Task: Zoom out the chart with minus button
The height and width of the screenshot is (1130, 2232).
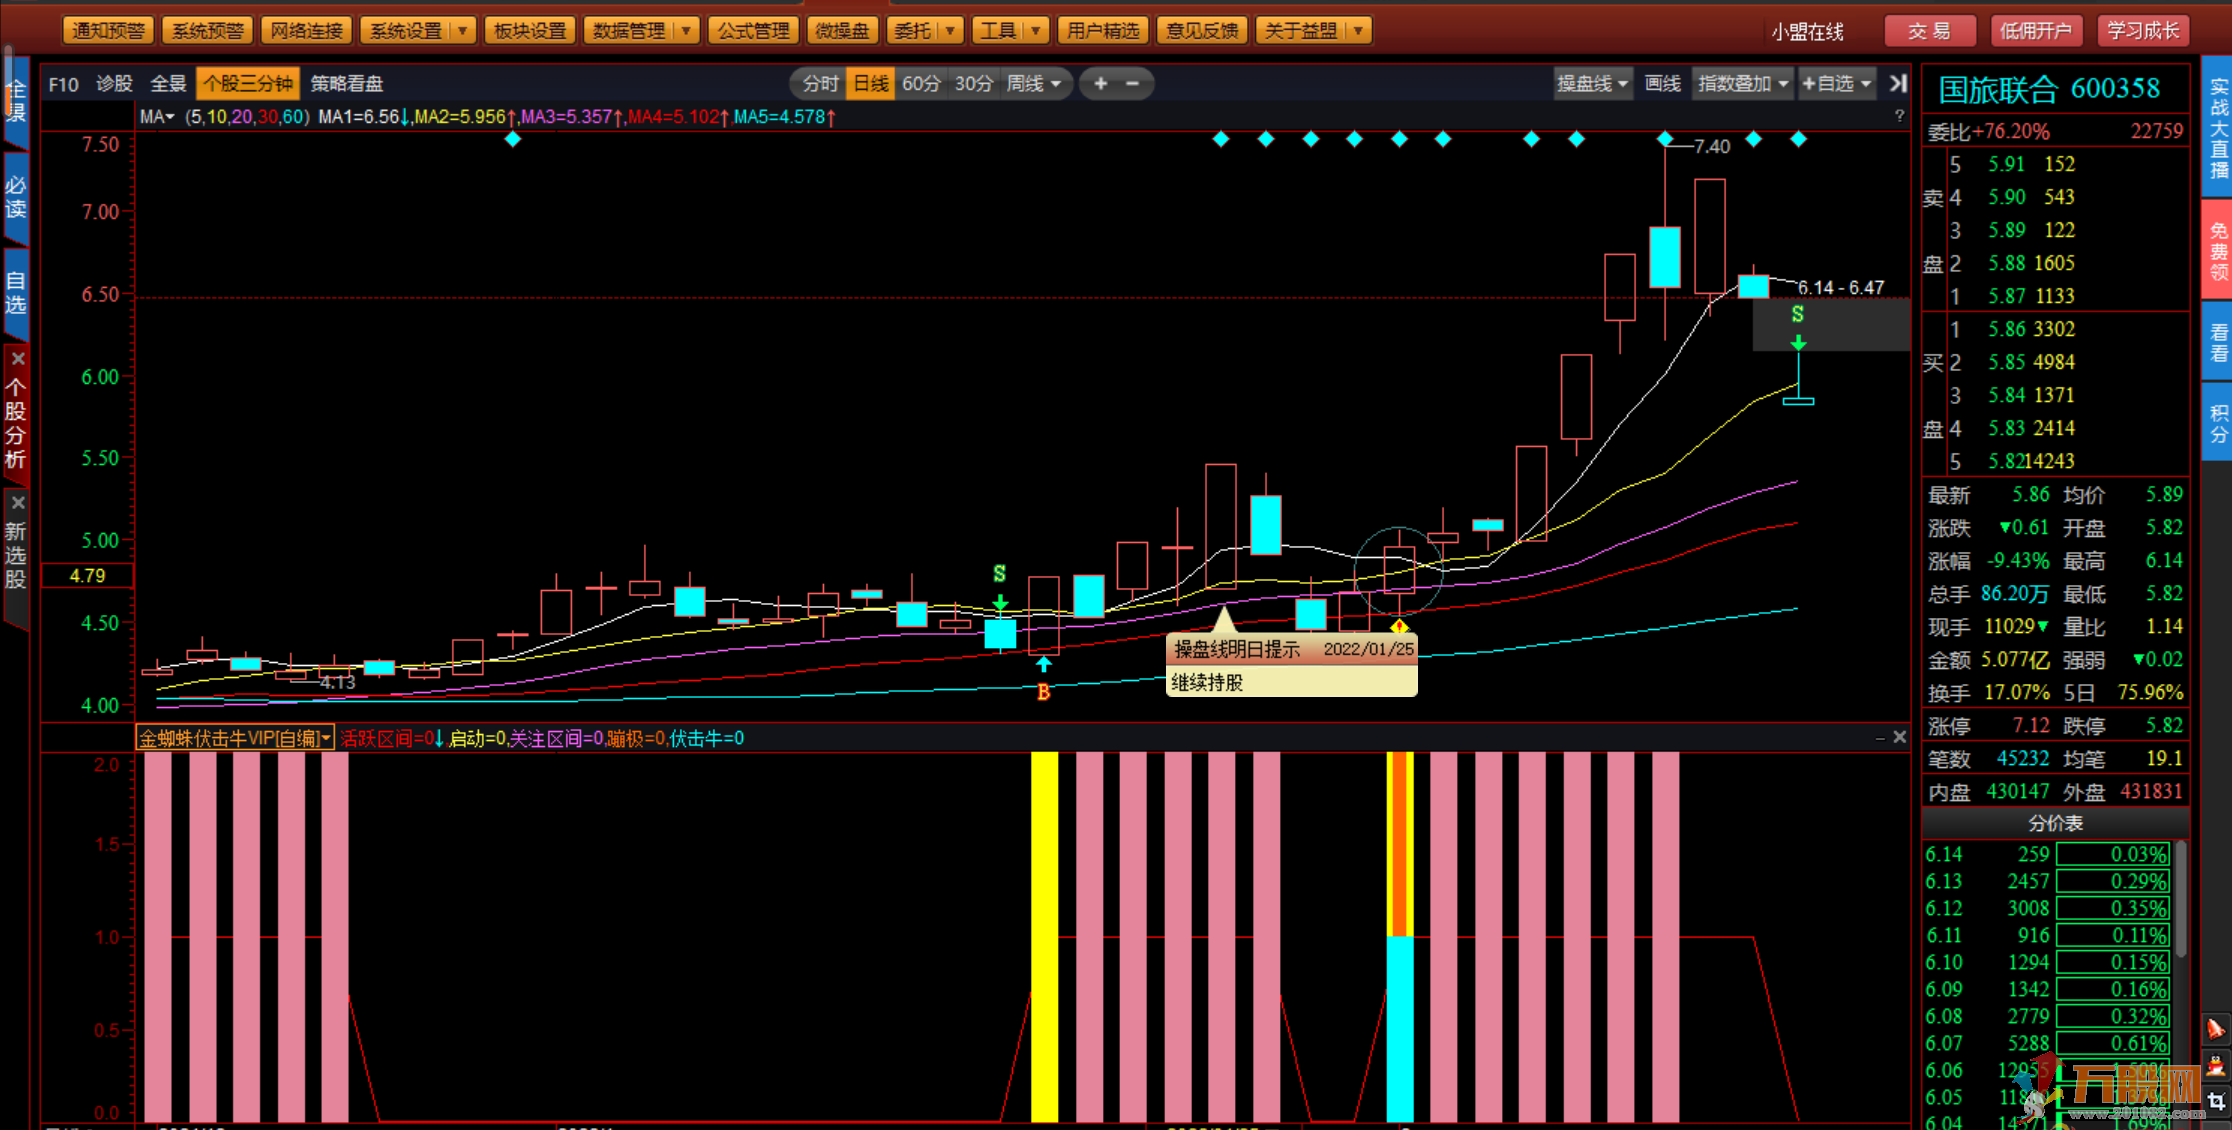Action: 1133,84
